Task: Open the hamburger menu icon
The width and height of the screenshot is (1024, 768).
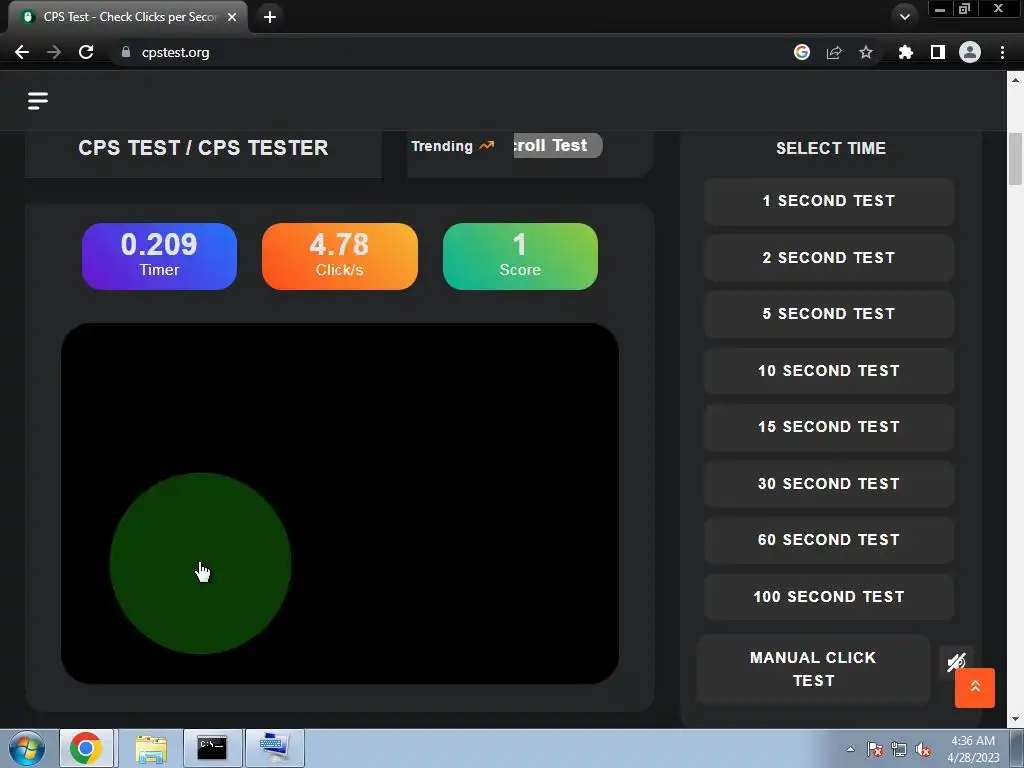Action: pyautogui.click(x=38, y=101)
